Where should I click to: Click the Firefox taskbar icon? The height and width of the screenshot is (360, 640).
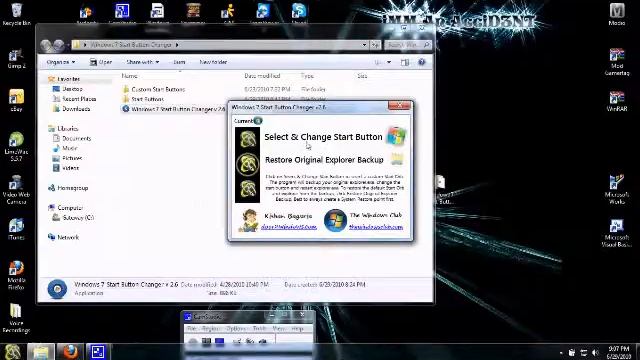(69, 351)
